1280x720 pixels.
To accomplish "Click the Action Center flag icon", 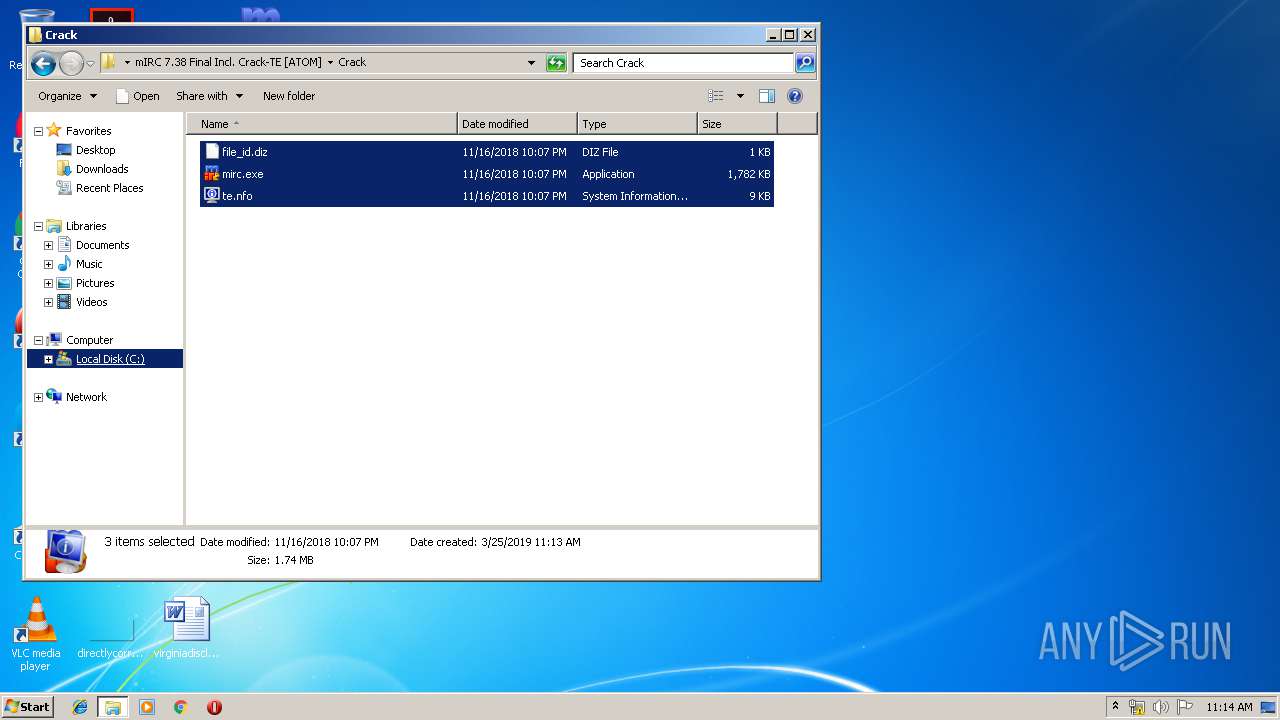I will (x=1185, y=707).
